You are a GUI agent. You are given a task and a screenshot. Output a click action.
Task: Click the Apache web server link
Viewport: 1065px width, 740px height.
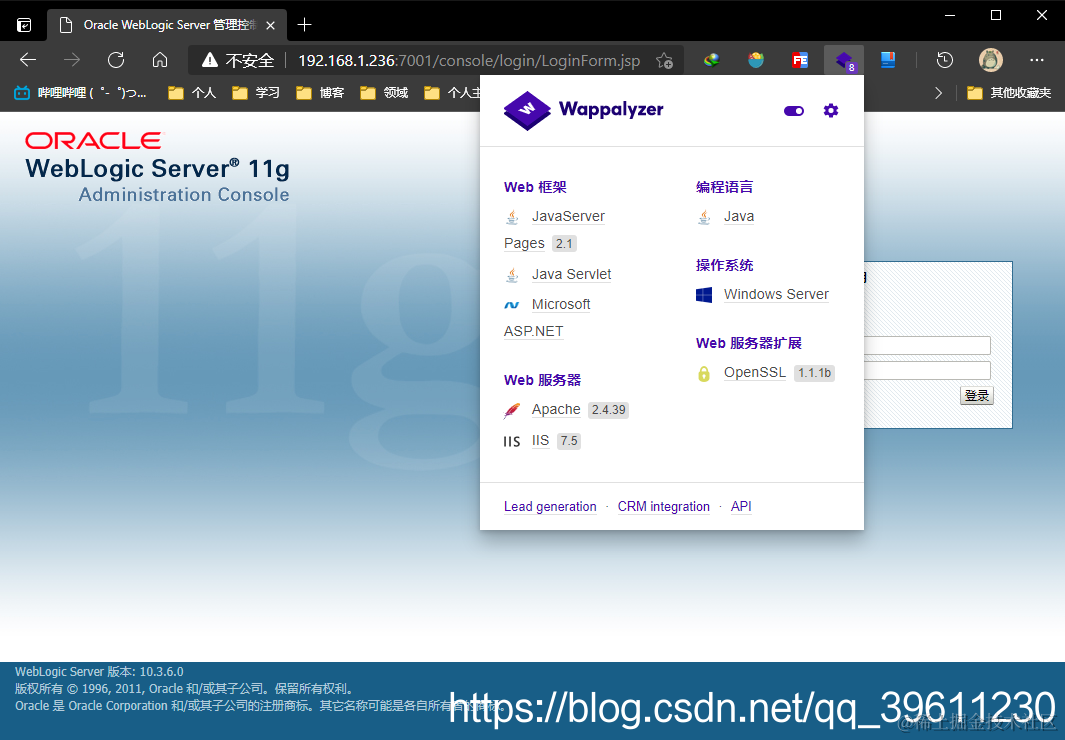point(556,409)
